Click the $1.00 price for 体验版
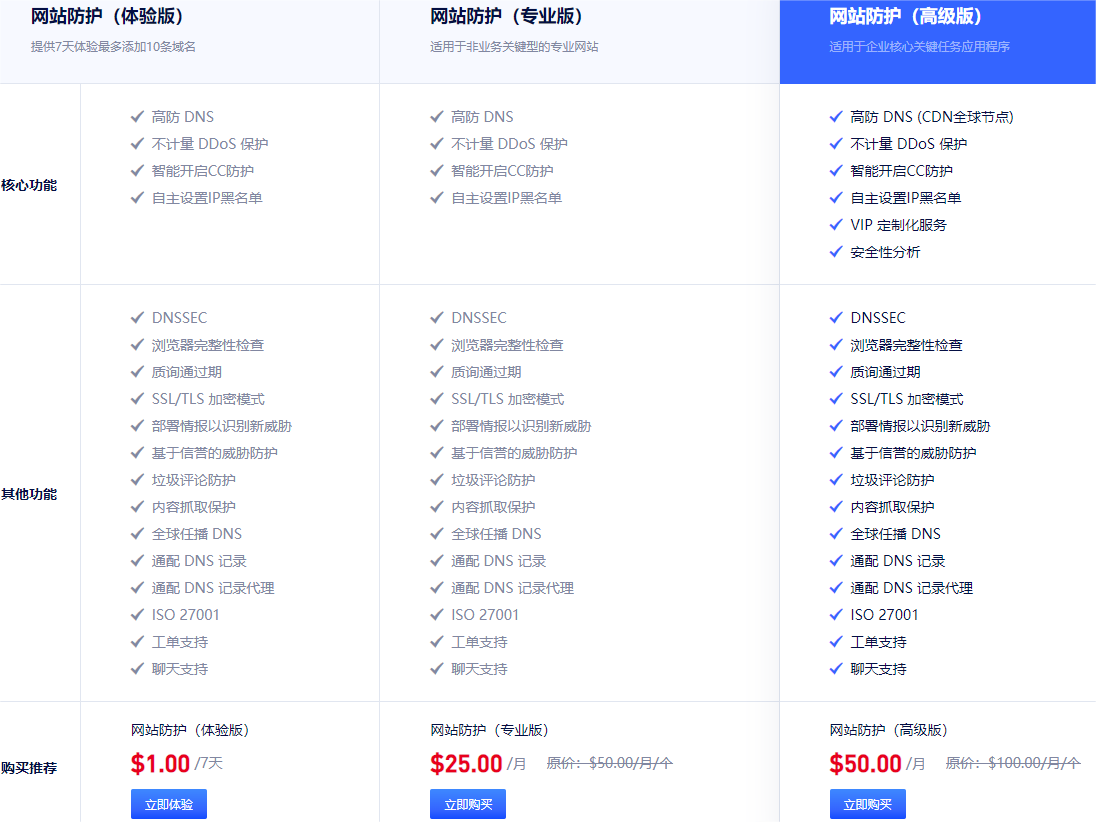Viewport: 1096px width, 822px height. pyautogui.click(x=160, y=763)
